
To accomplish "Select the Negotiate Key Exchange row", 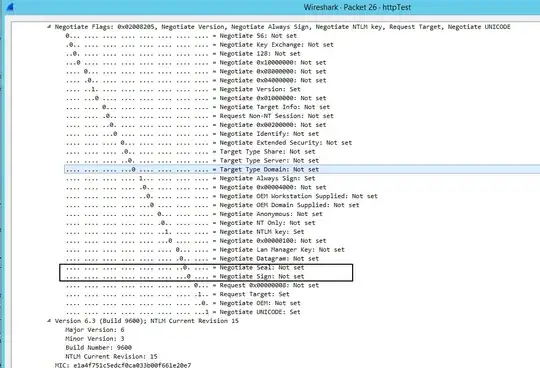I will 199,45.
